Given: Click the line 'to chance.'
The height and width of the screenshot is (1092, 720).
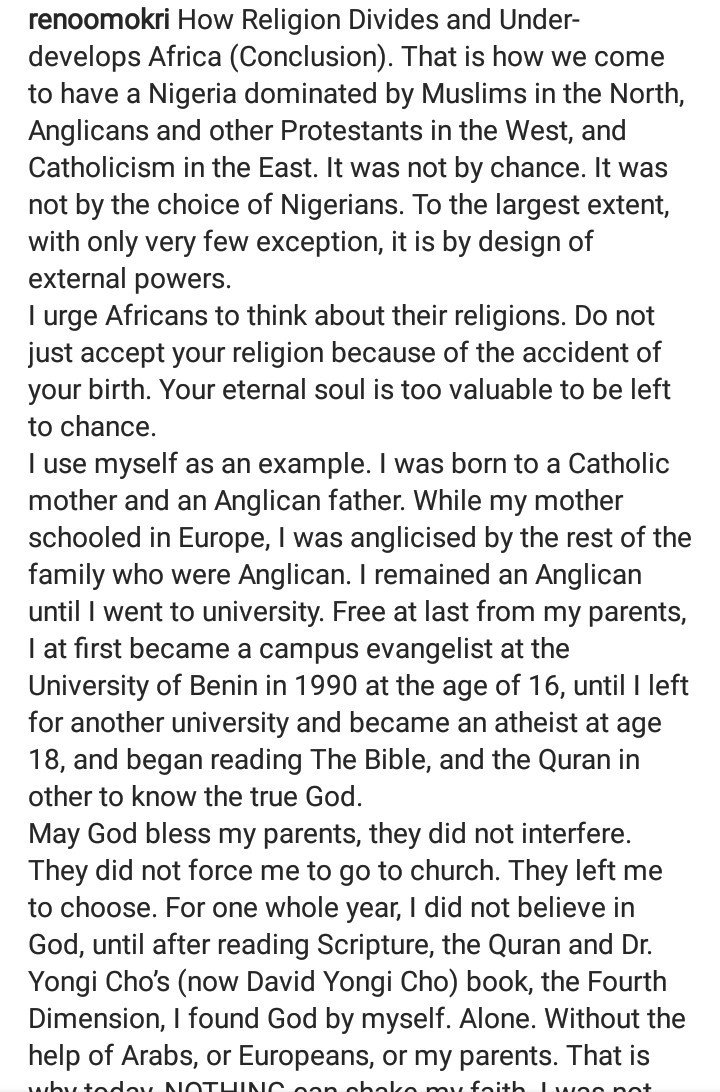Looking at the screenshot, I should (x=92, y=426).
